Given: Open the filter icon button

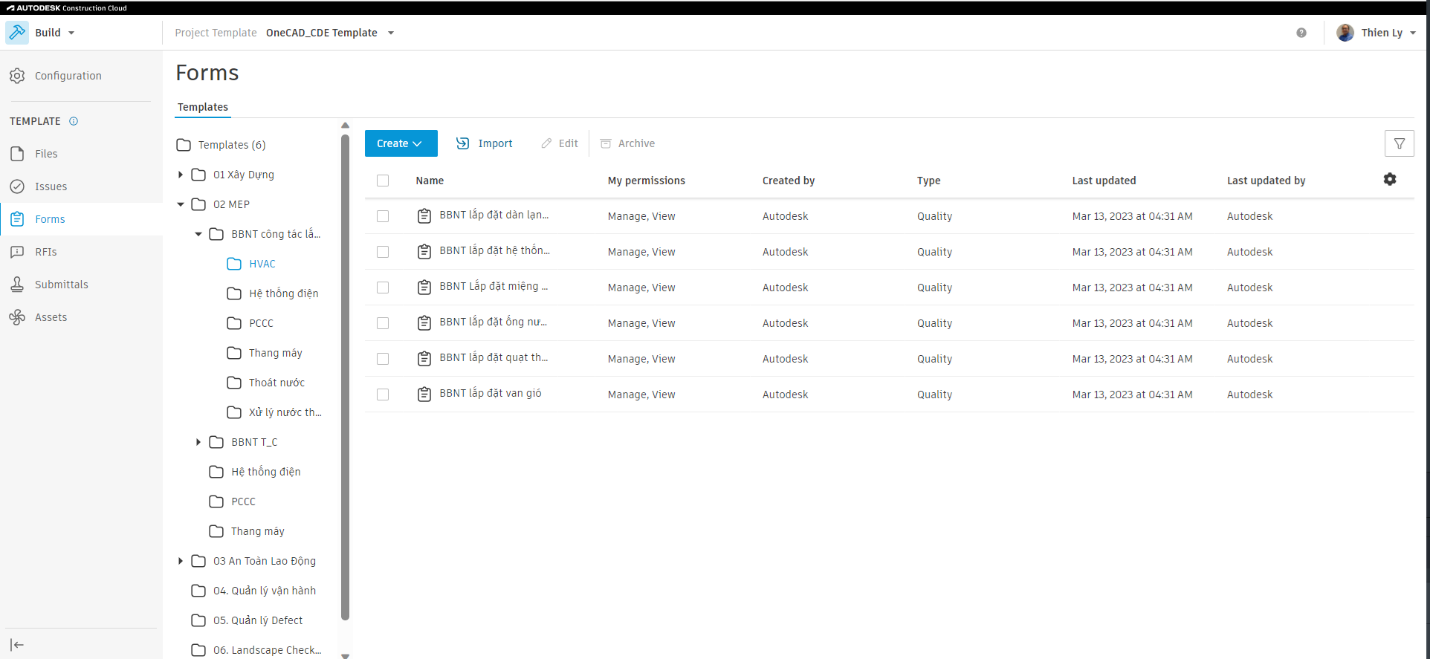Looking at the screenshot, I should point(1399,144).
